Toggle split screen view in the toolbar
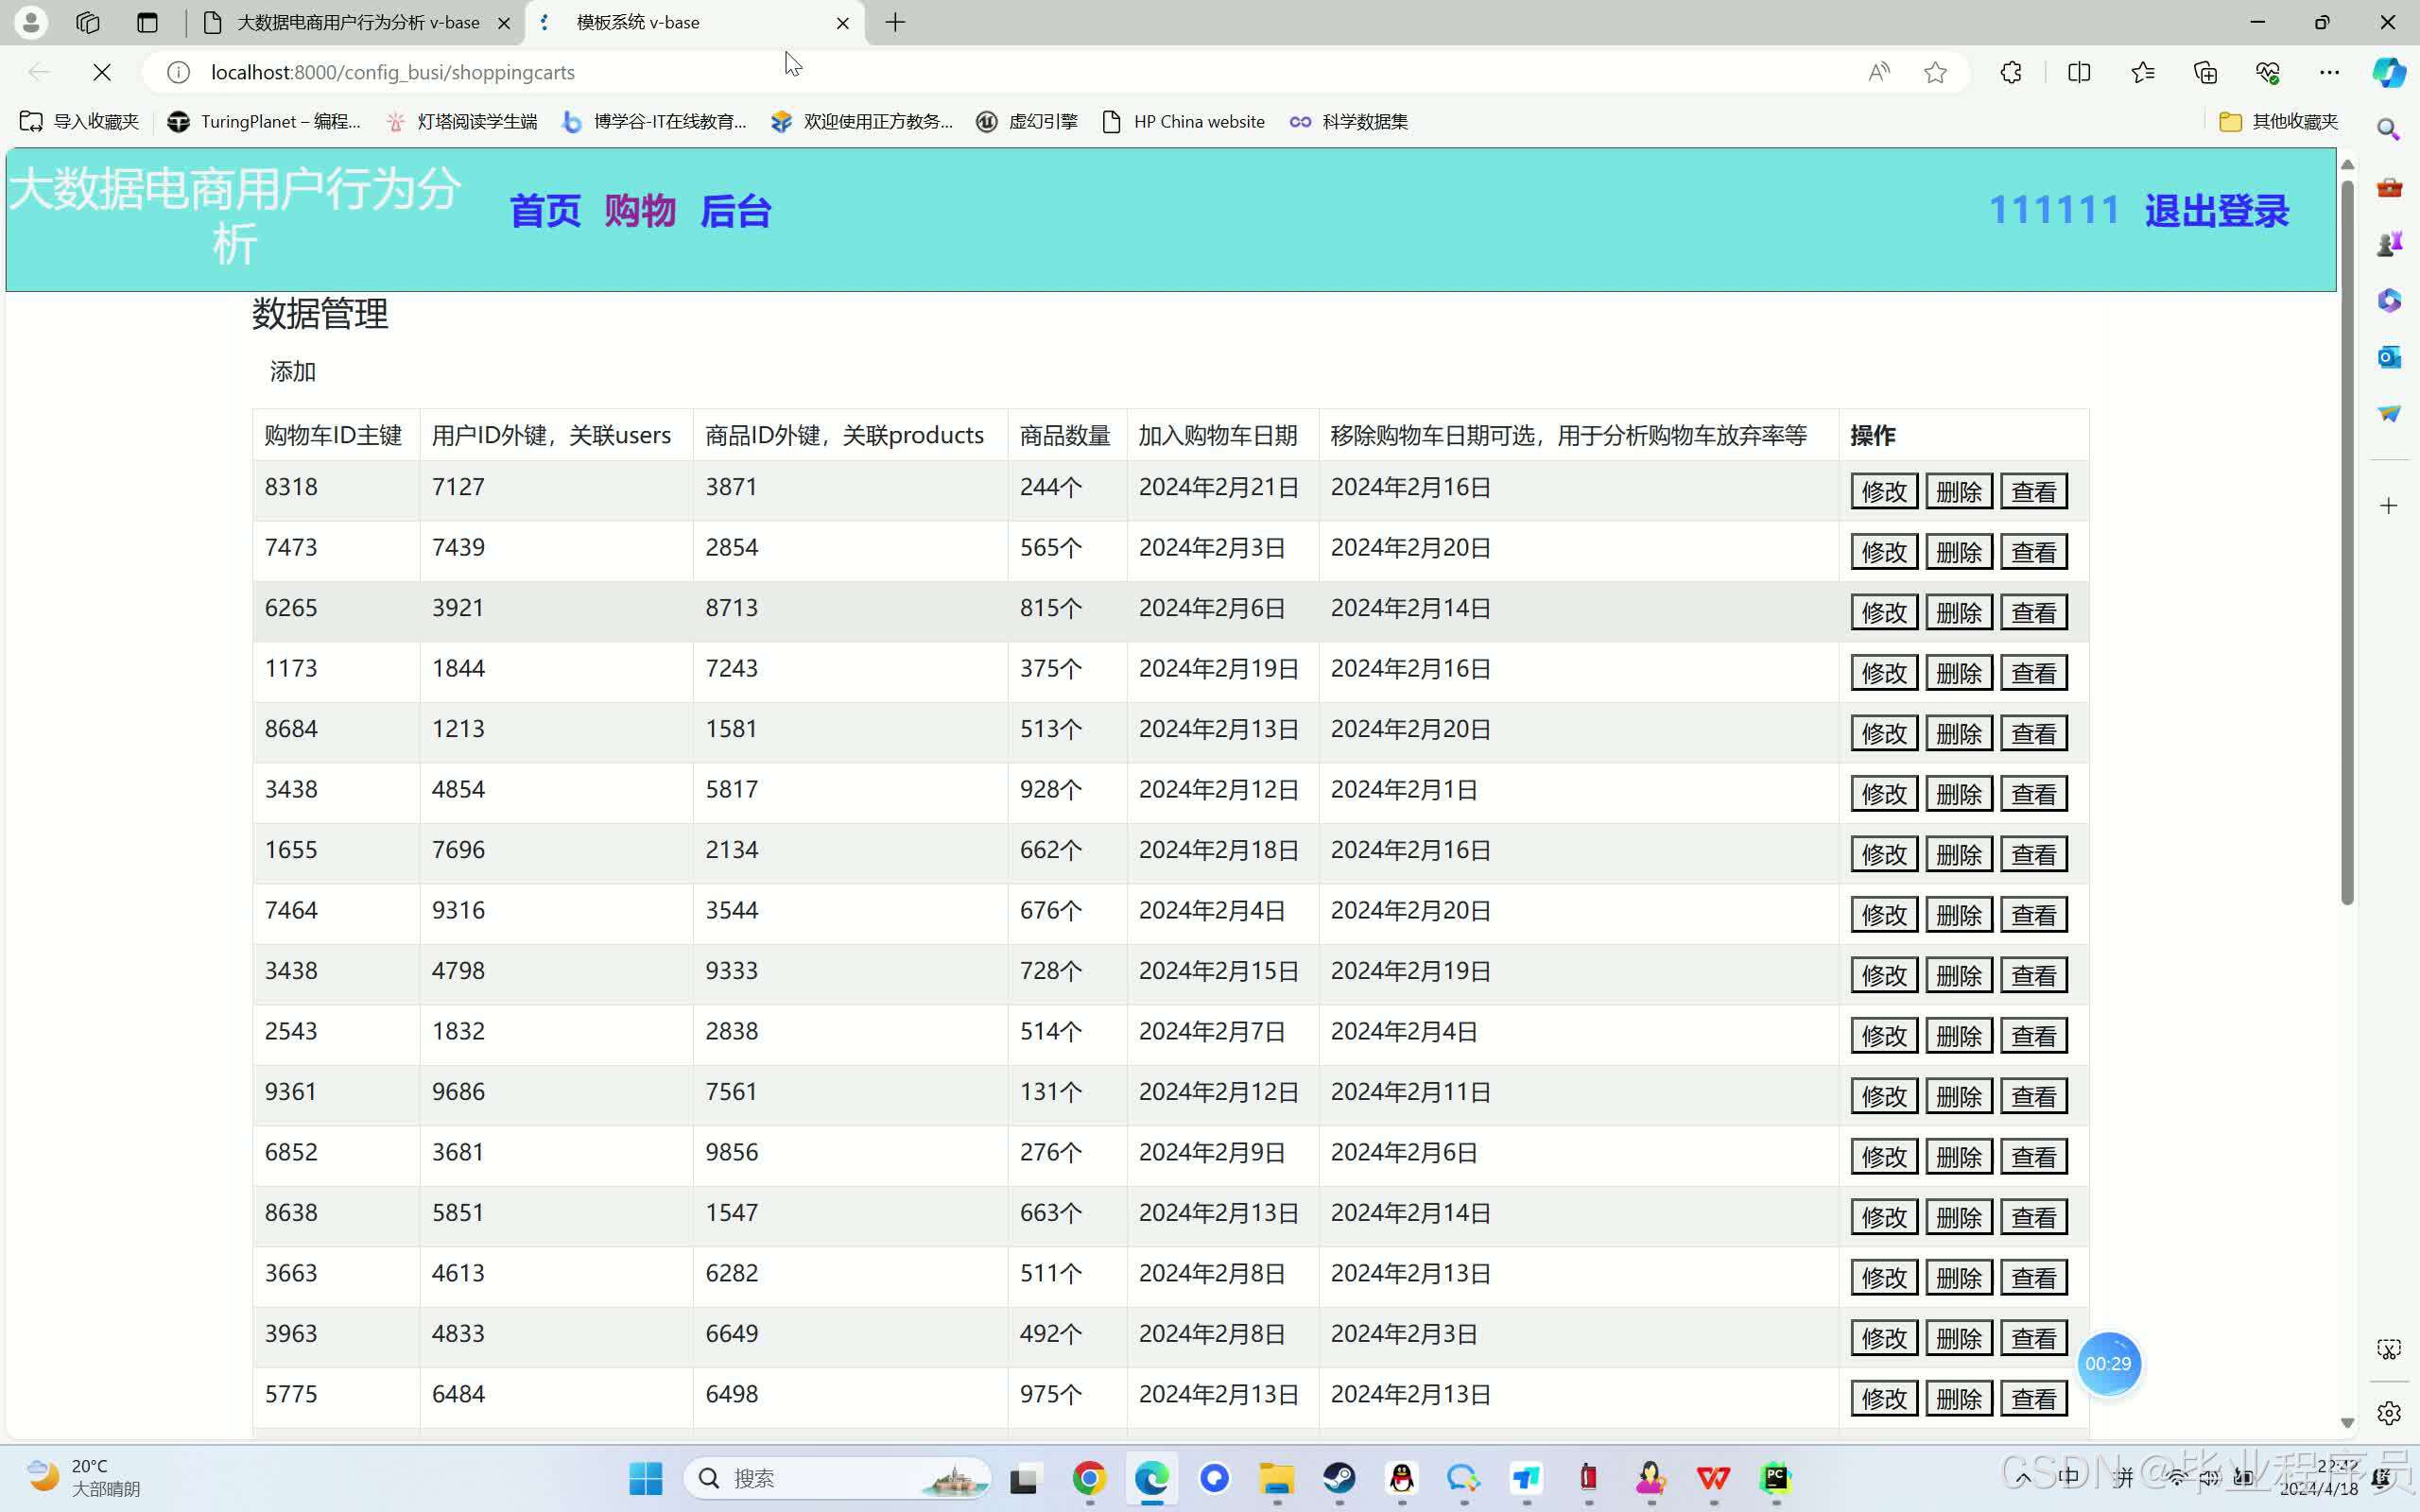The height and width of the screenshot is (1512, 2420). 2078,72
